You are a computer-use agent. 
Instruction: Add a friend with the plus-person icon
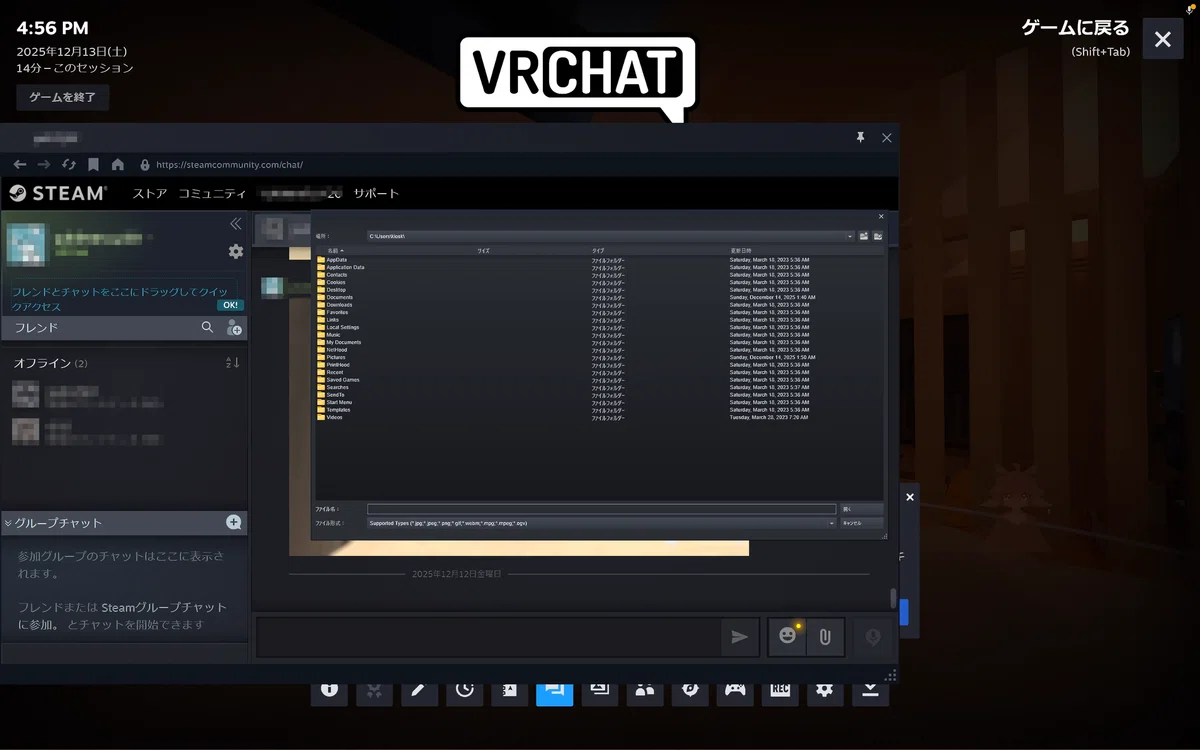[234, 327]
